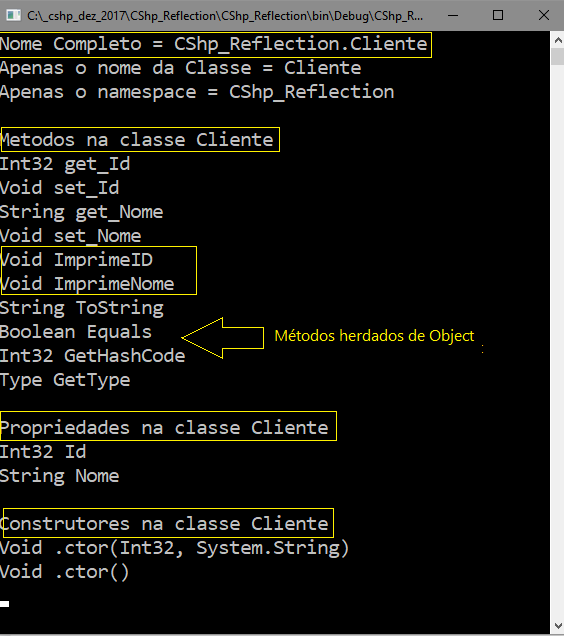Click the blinking console cursor
Screen dimensions: 564x636
tap(4, 604)
